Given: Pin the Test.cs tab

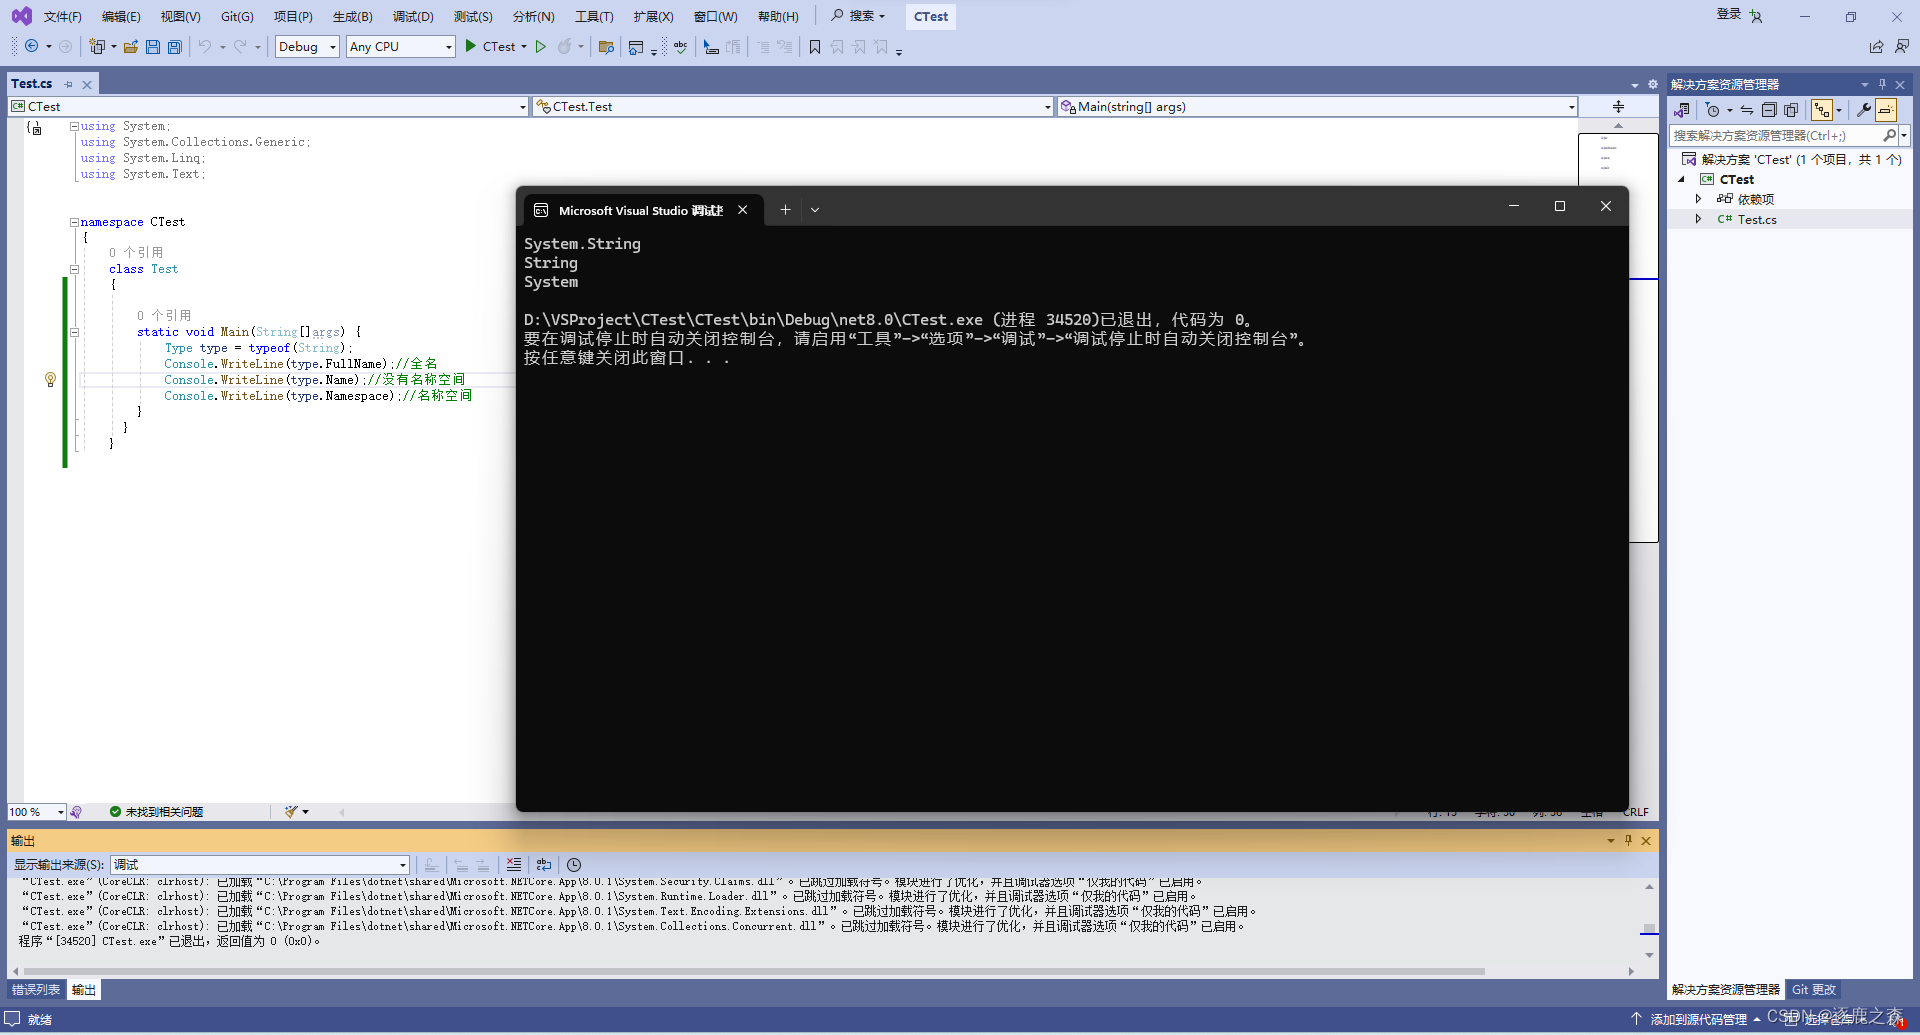Looking at the screenshot, I should pos(68,84).
